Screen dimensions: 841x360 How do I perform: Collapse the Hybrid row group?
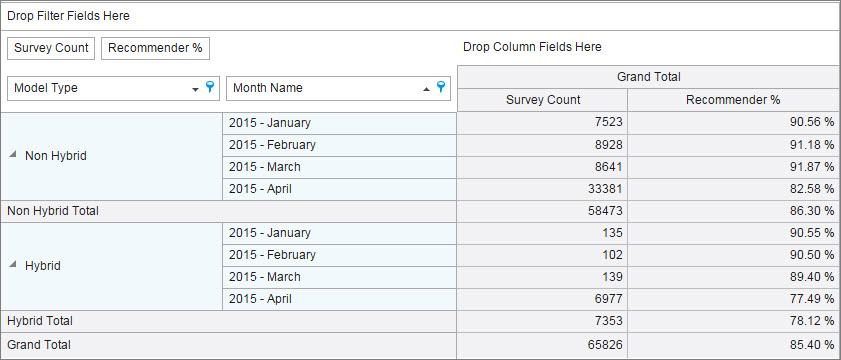13,264
